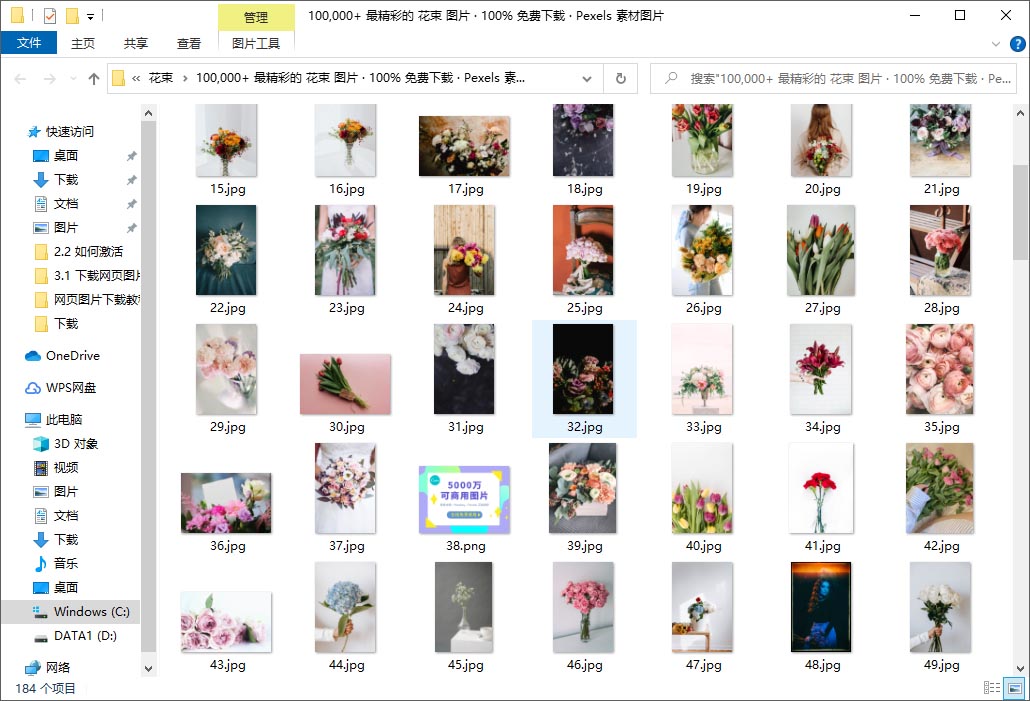Image resolution: width=1030 pixels, height=701 pixels.
Task: Switch to large thumbnails view in status bar
Action: coord(1014,688)
